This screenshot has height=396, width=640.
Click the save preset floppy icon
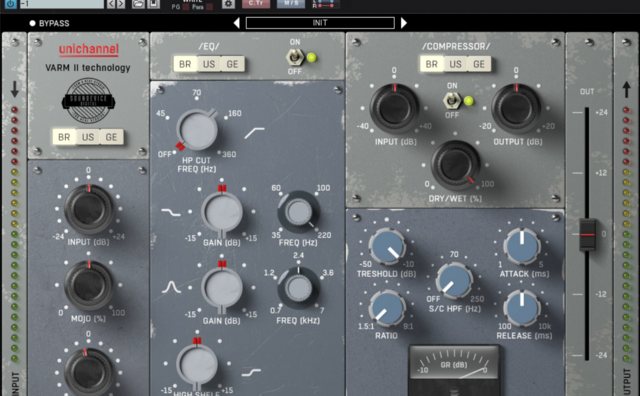pyautogui.click(x=153, y=4)
